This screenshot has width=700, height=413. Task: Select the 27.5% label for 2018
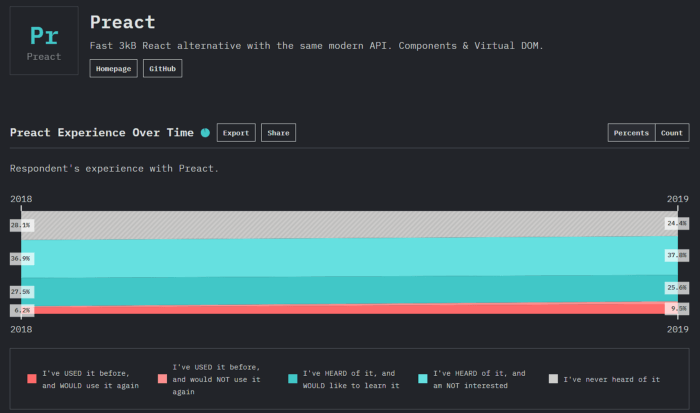pos(22,292)
